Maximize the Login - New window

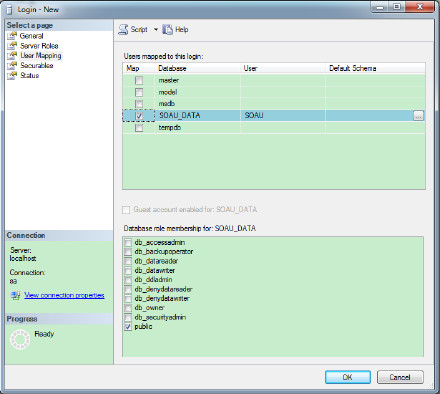point(397,7)
